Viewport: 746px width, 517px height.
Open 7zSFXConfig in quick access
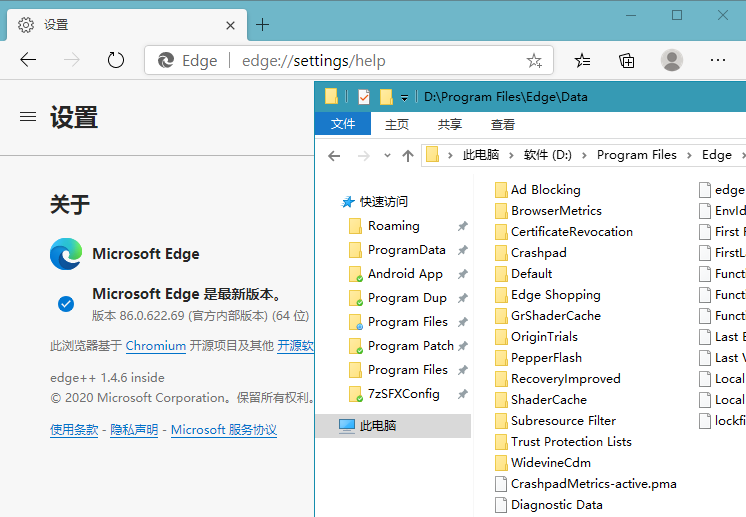tap(403, 394)
